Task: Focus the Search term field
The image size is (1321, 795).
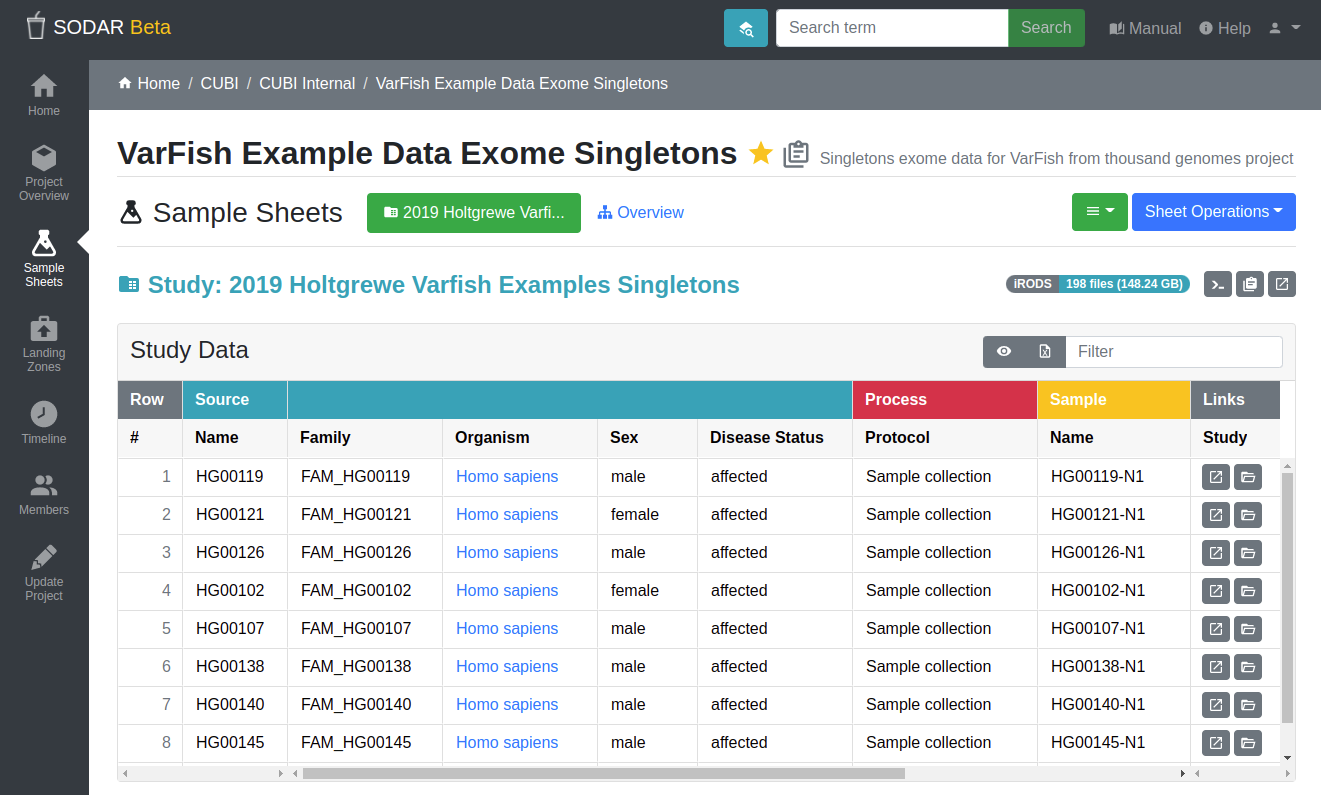Action: coord(892,28)
